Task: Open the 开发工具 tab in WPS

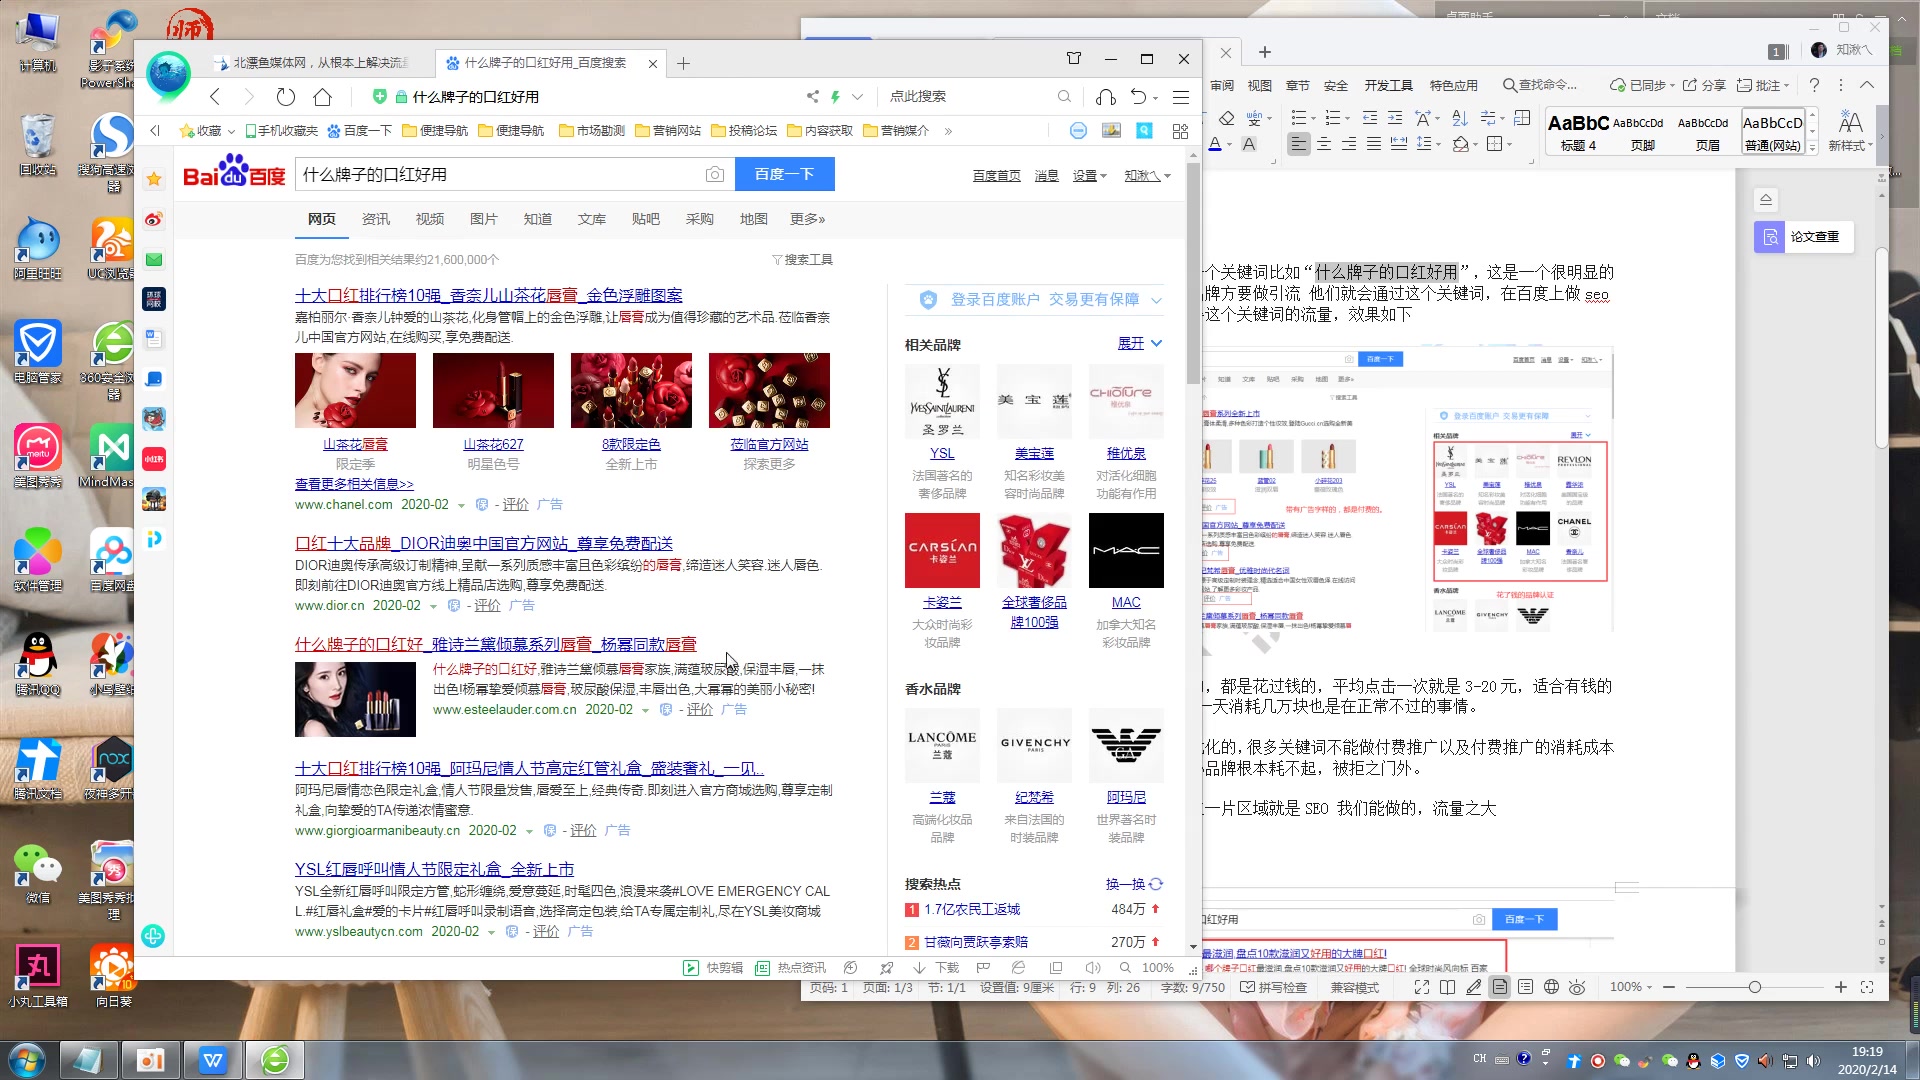Action: tap(1388, 85)
